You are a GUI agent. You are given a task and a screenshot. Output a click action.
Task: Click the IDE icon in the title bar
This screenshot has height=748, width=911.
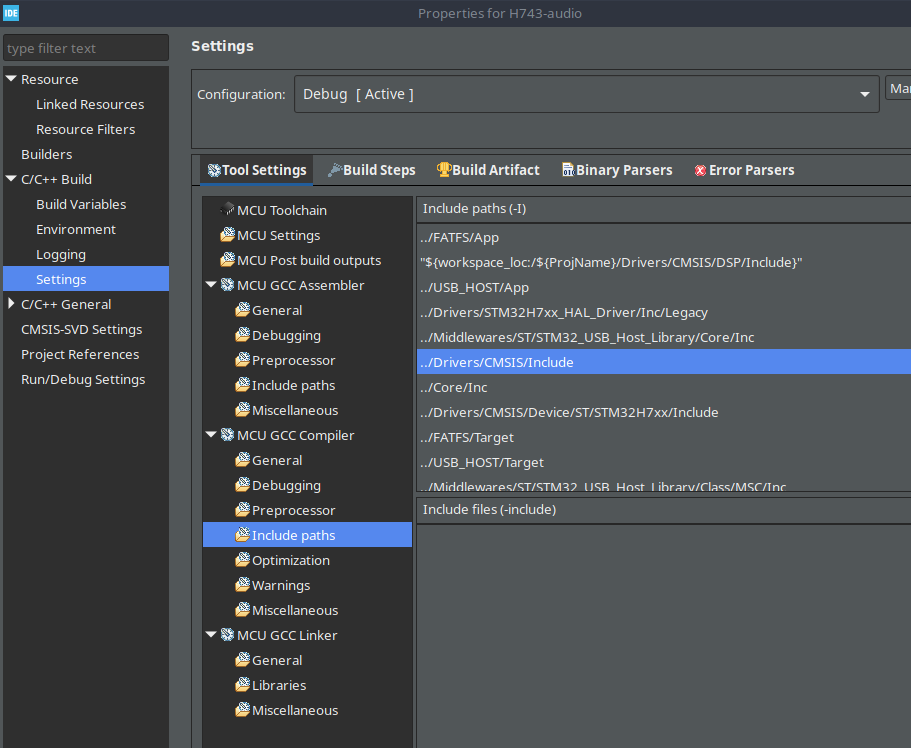[x=12, y=13]
